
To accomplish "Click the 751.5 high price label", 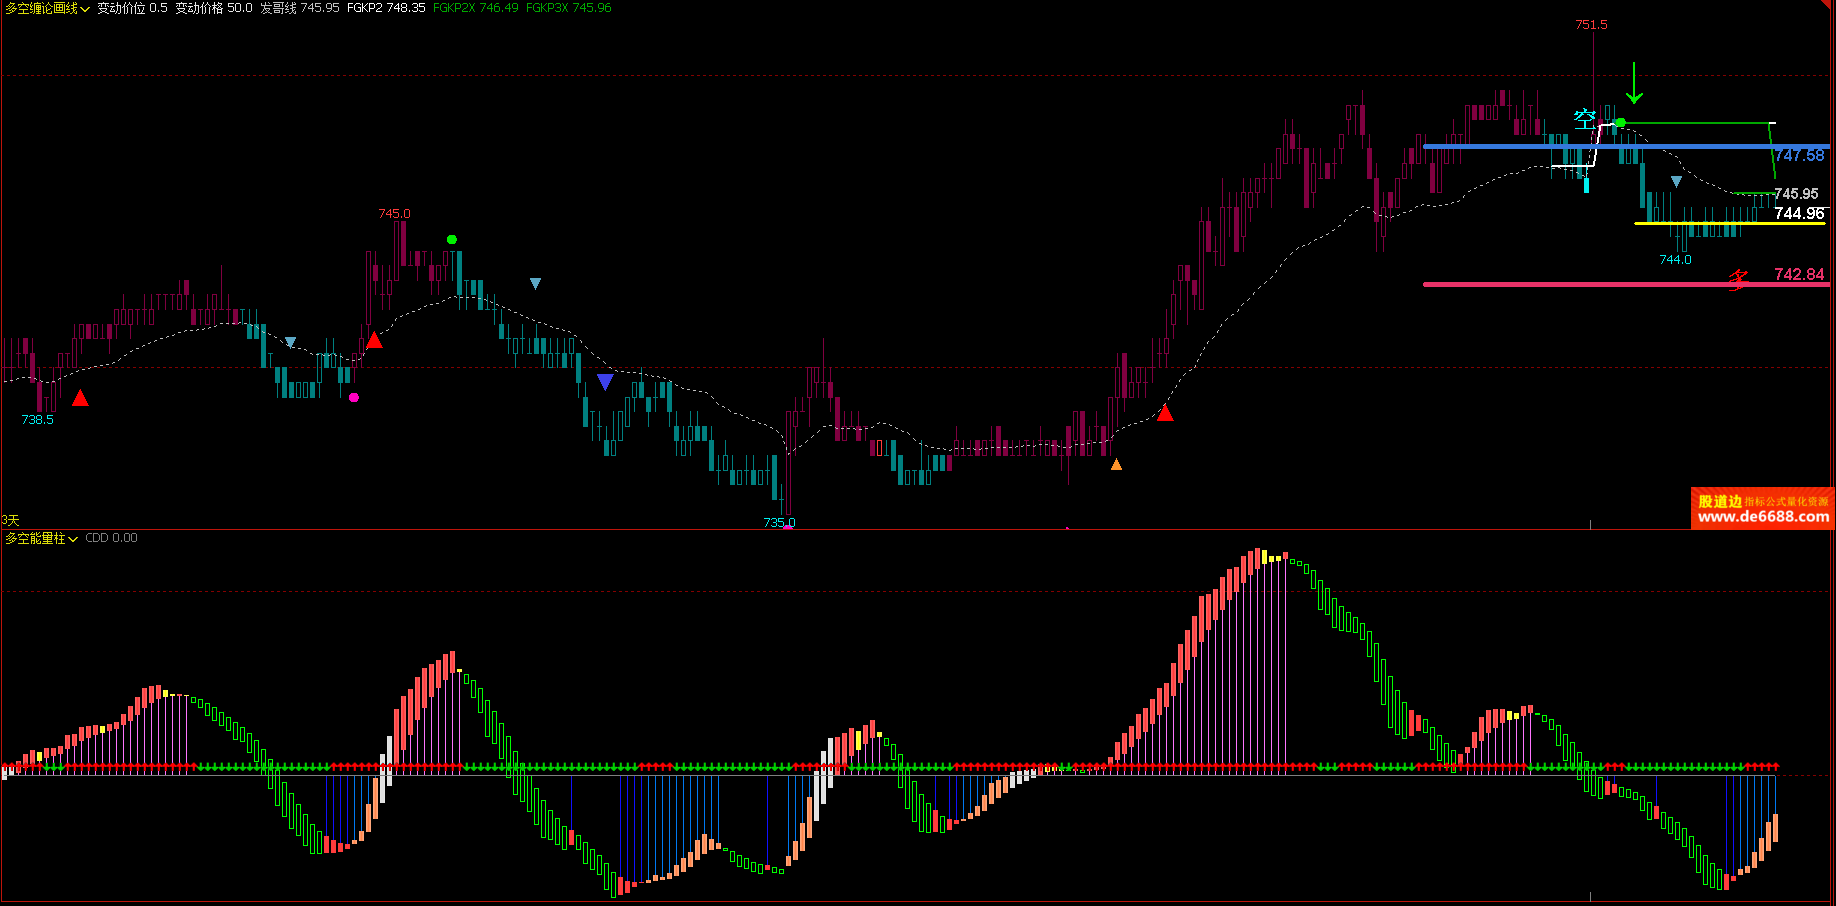I will pyautogui.click(x=1591, y=25).
